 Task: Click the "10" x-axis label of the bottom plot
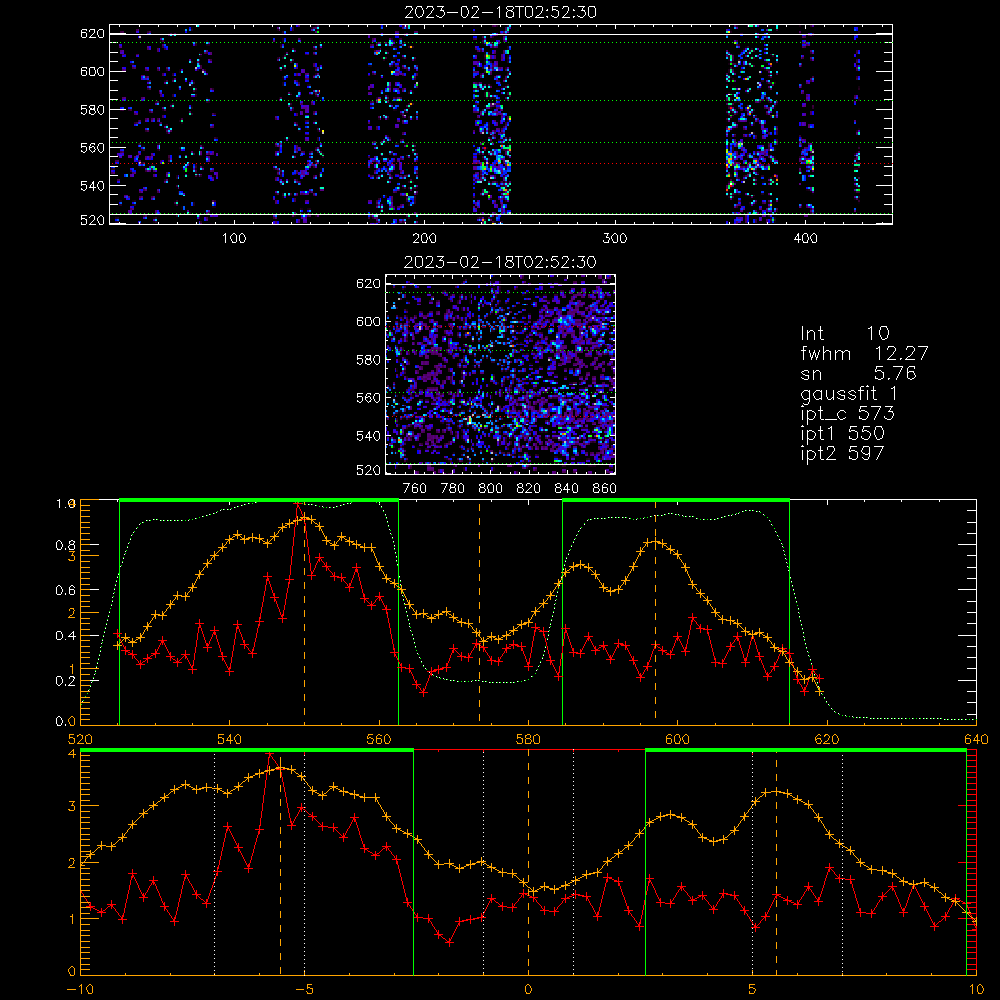point(976,990)
